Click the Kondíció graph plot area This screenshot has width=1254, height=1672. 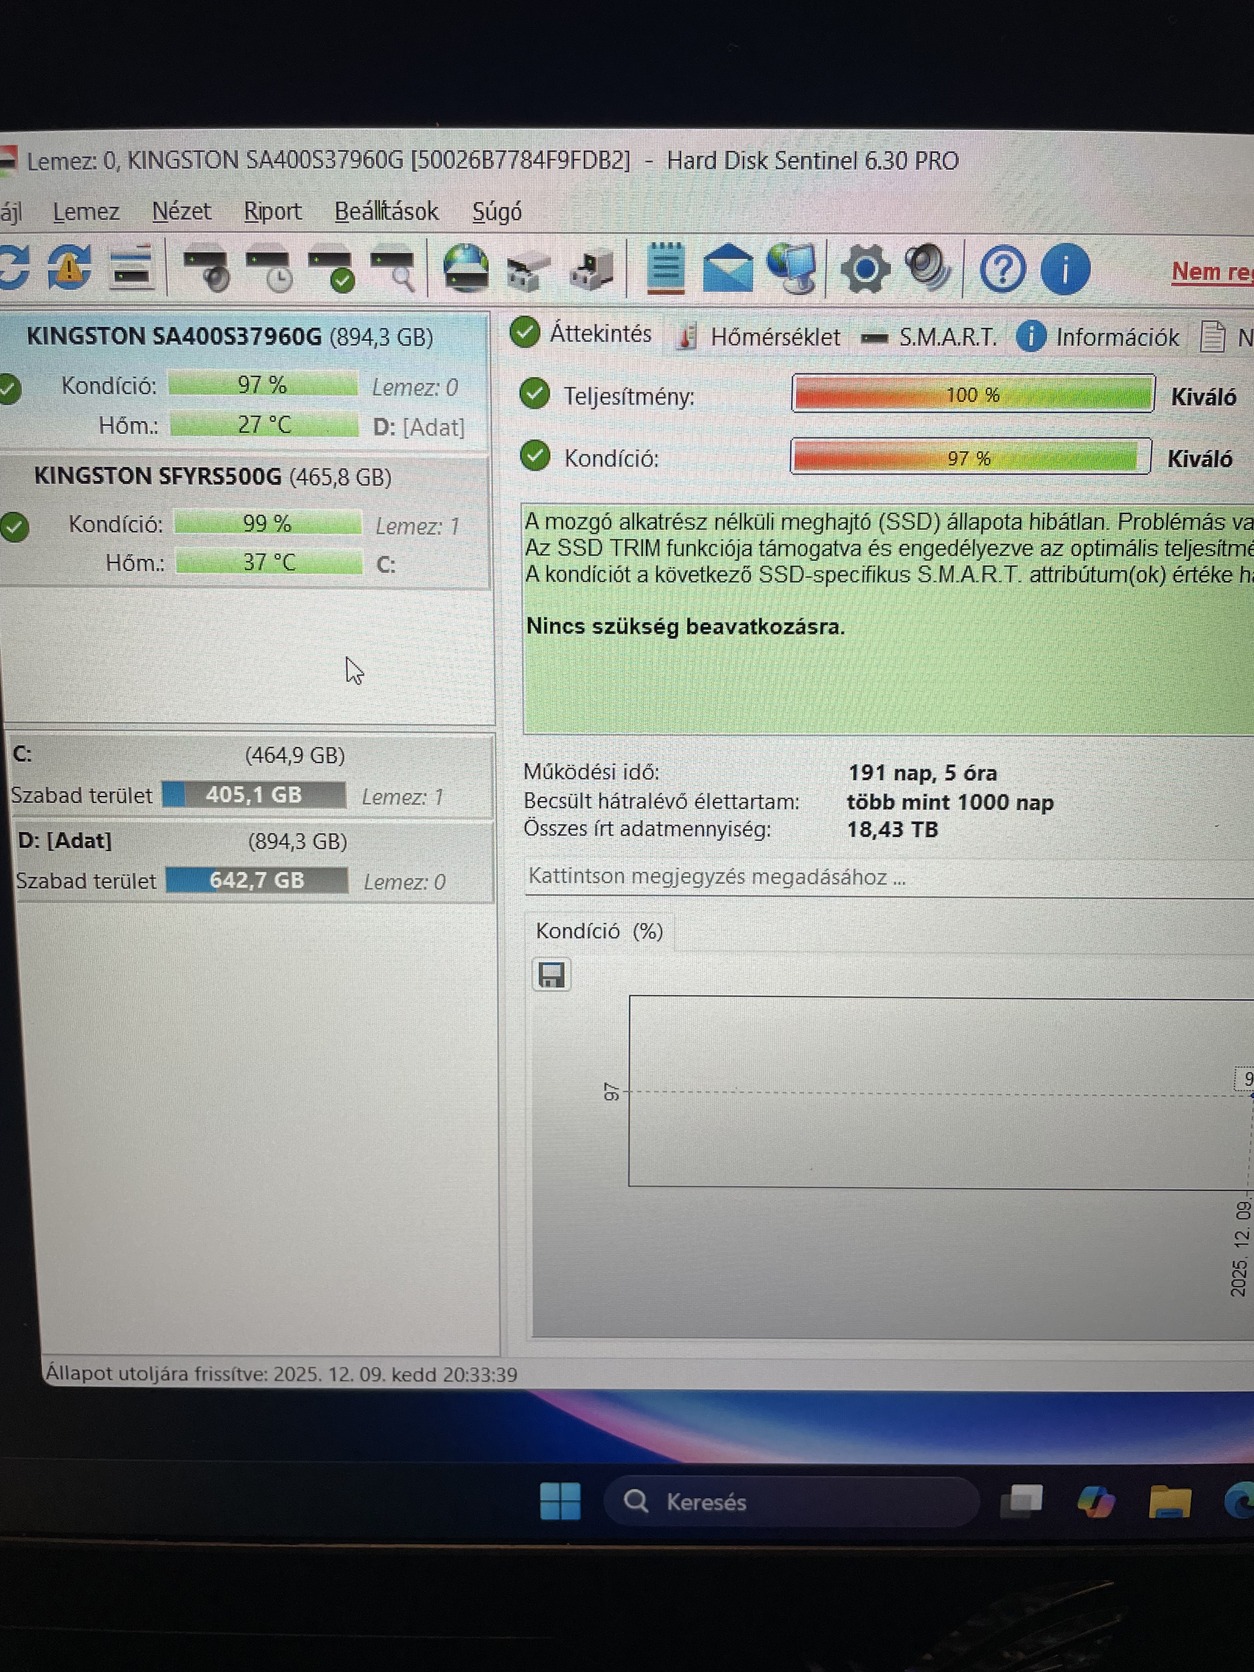(x=940, y=1092)
